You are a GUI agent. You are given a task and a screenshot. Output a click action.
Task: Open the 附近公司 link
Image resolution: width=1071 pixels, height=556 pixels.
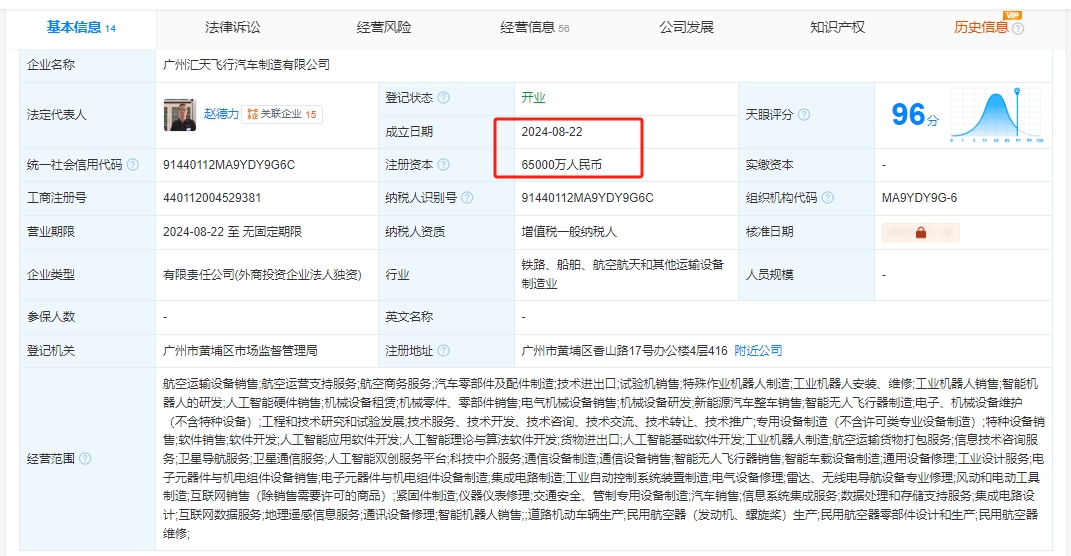pyautogui.click(x=758, y=351)
